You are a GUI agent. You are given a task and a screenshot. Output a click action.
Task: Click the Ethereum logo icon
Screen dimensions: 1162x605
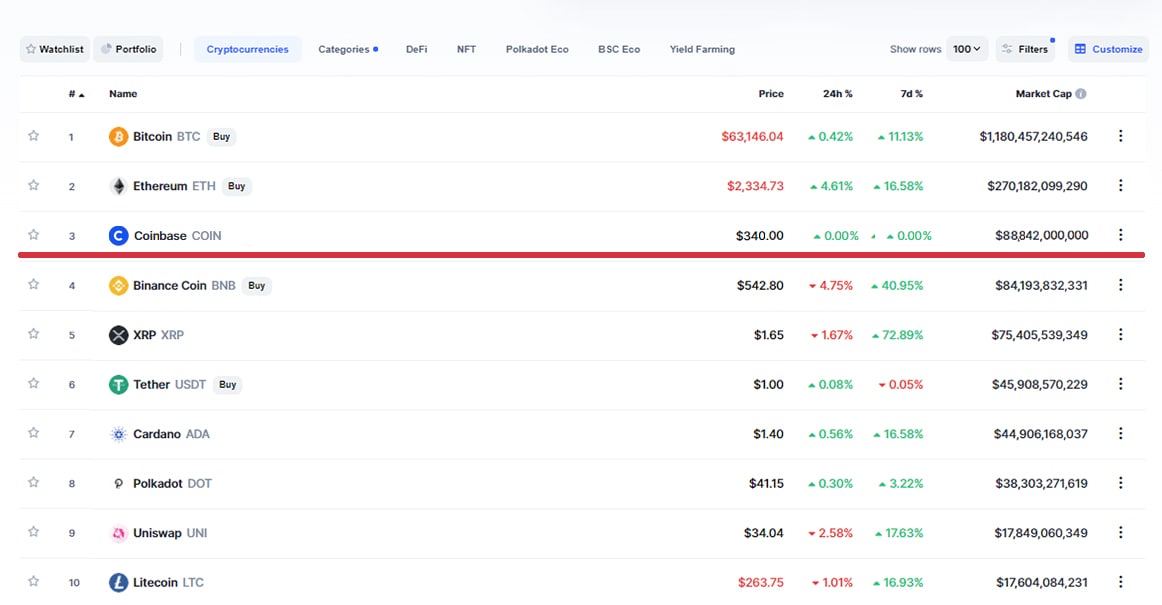tap(118, 186)
